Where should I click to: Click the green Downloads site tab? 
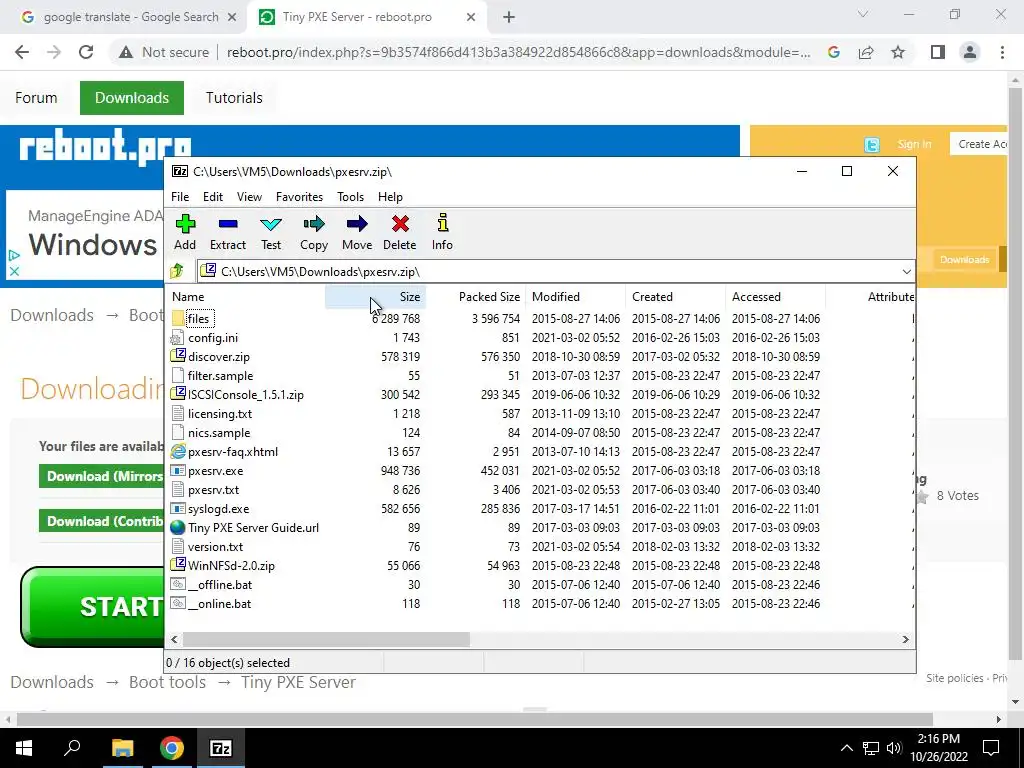click(132, 98)
